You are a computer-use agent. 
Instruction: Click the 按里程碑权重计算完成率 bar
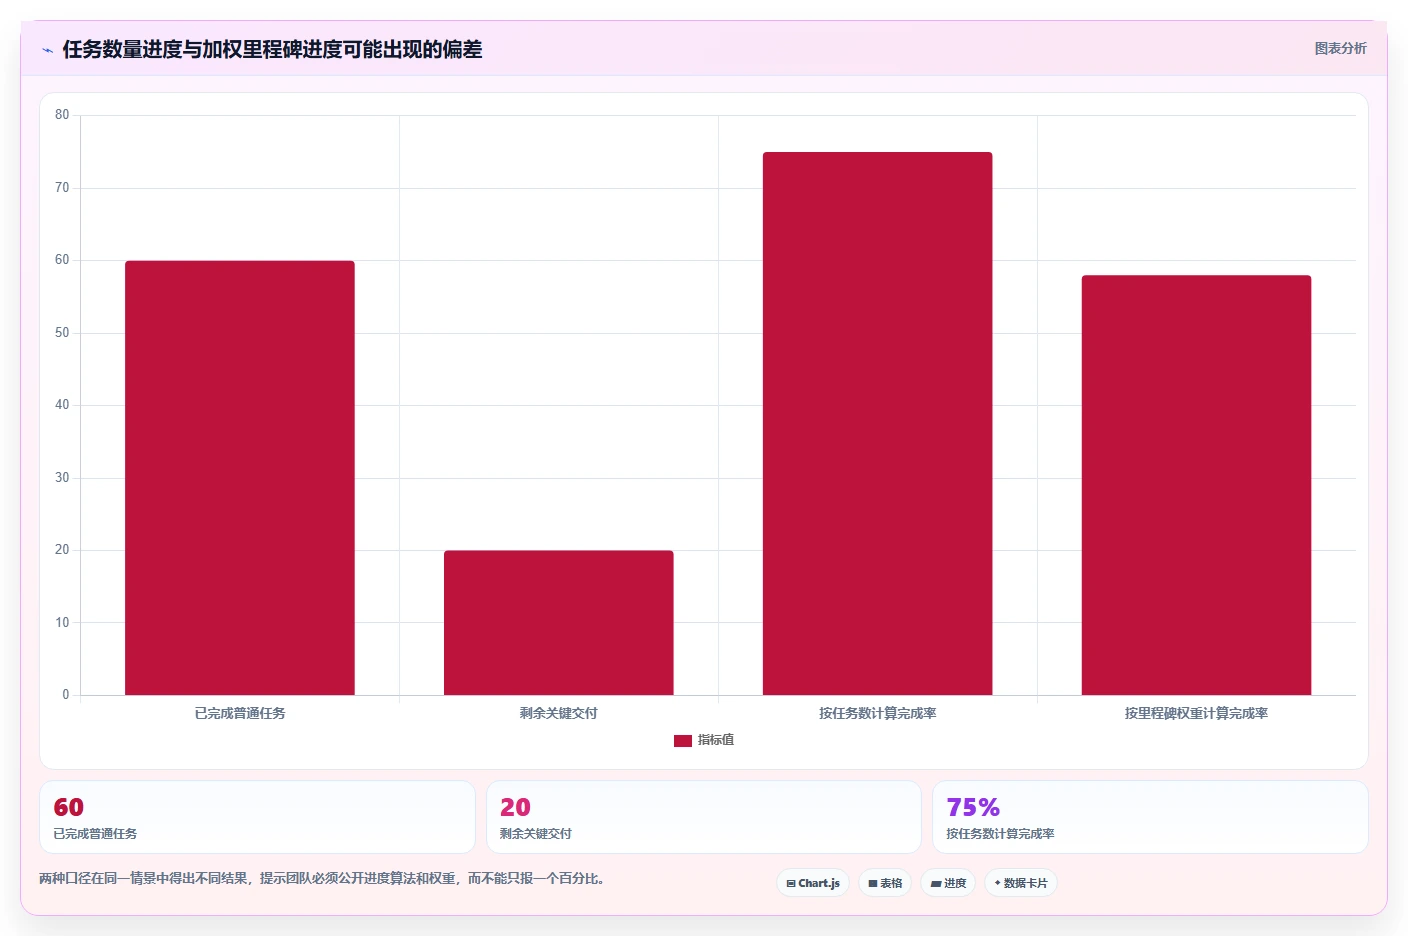[1196, 485]
